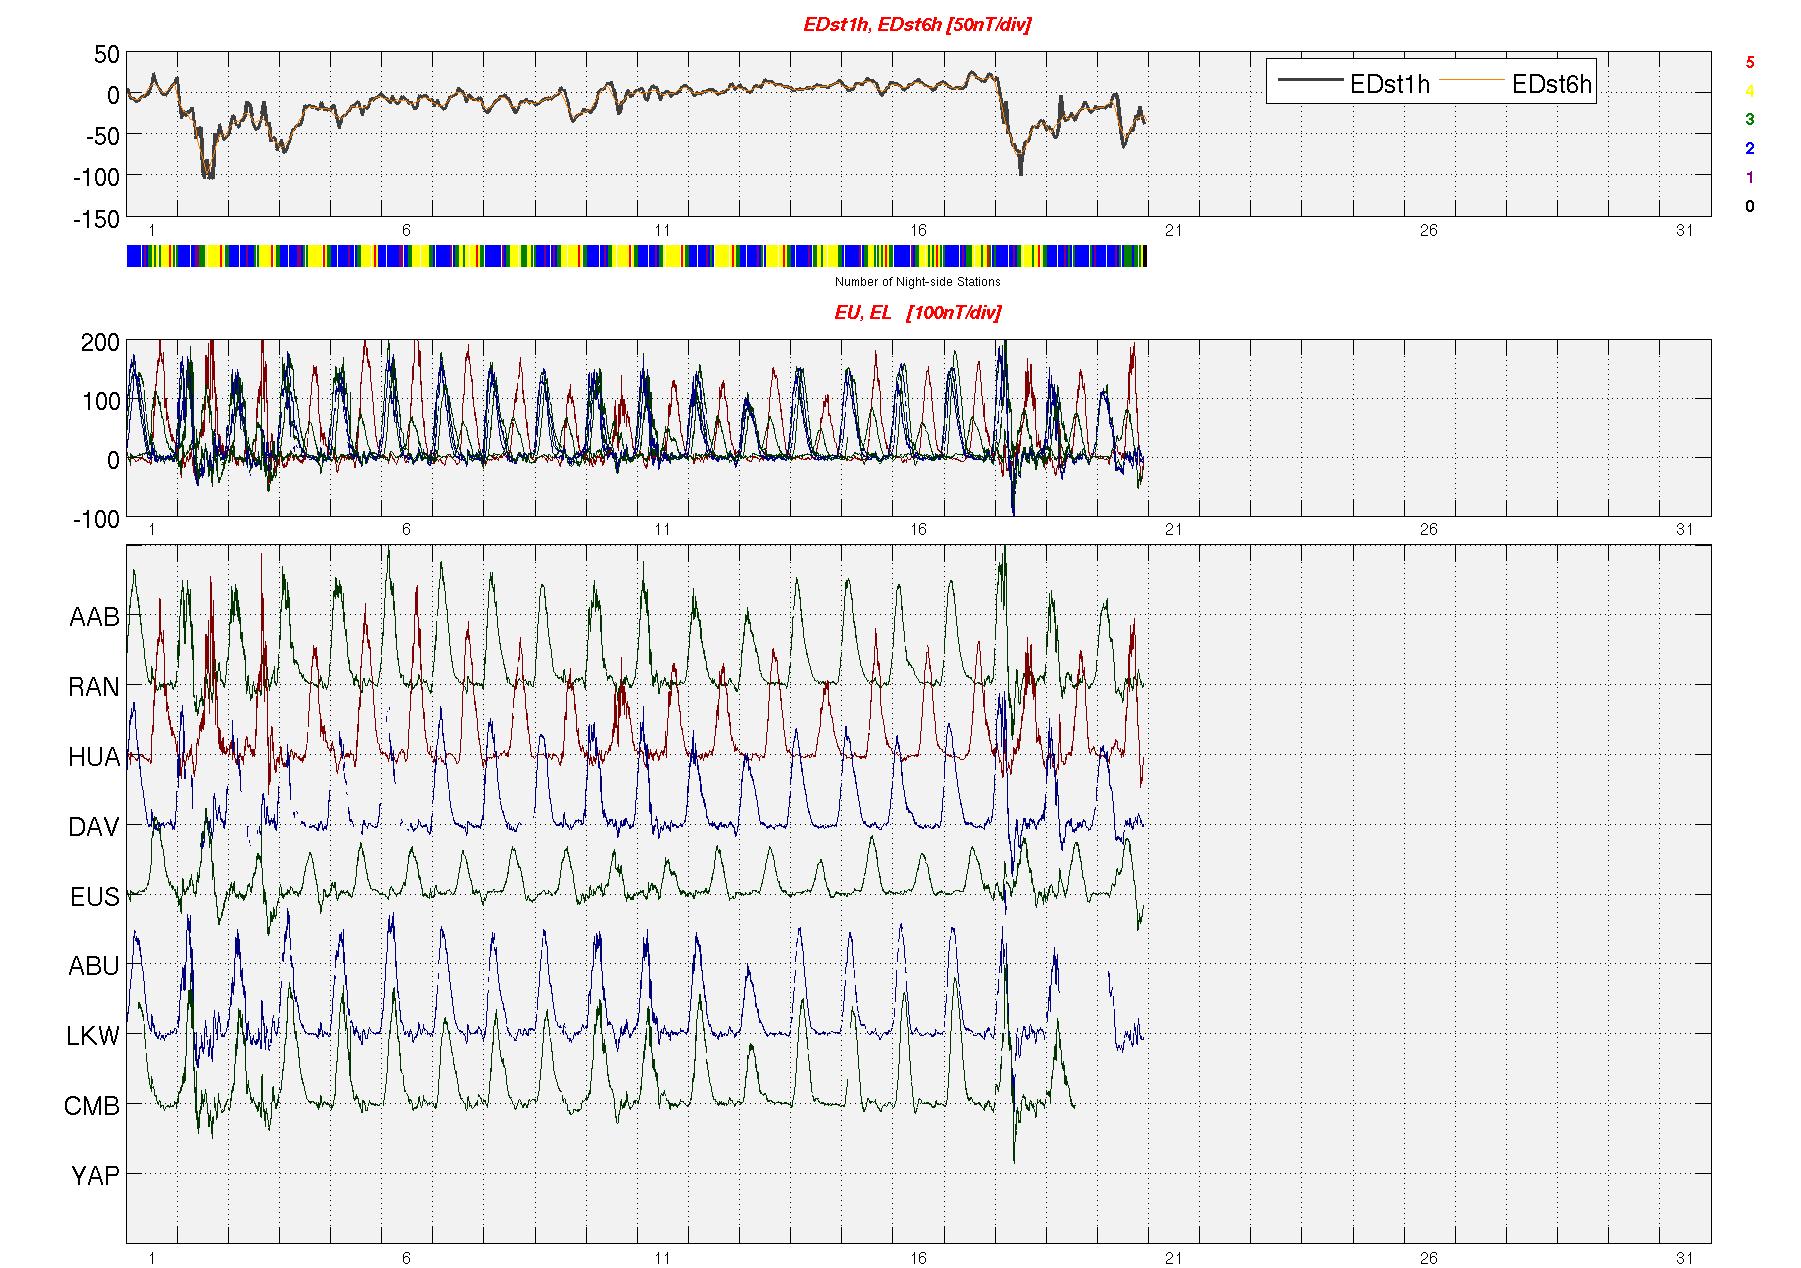The width and height of the screenshot is (1801, 1268).
Task: Click the EU, EL plot title
Action: pos(917,313)
